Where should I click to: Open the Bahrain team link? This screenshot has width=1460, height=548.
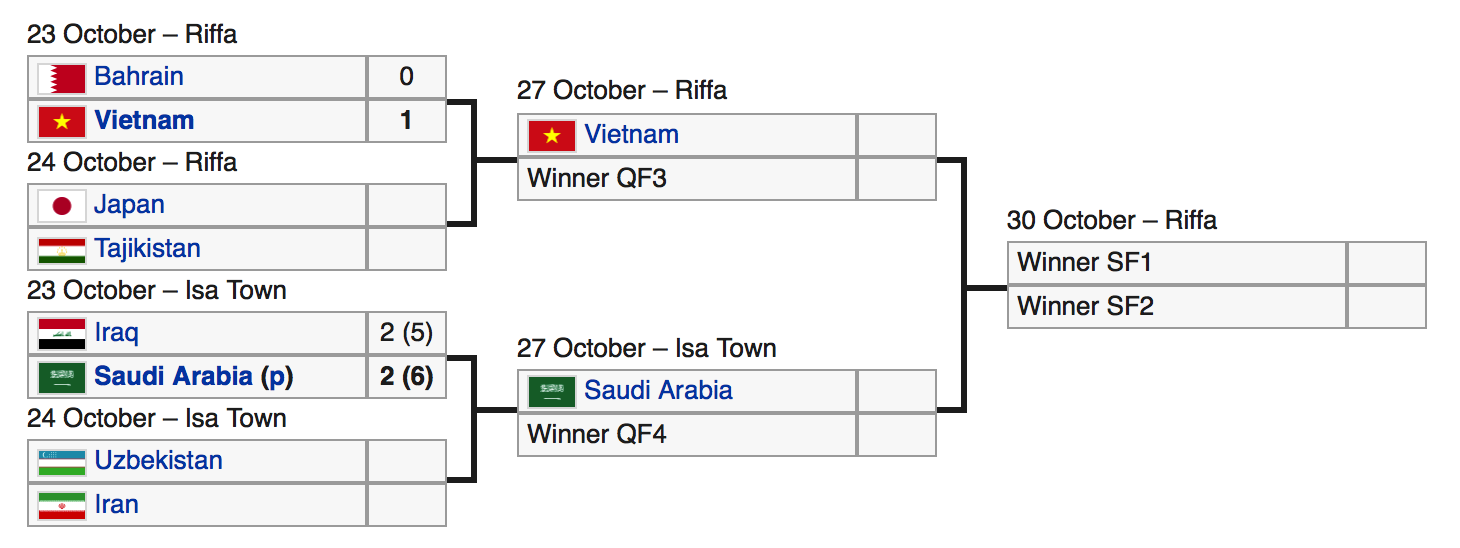coord(139,77)
